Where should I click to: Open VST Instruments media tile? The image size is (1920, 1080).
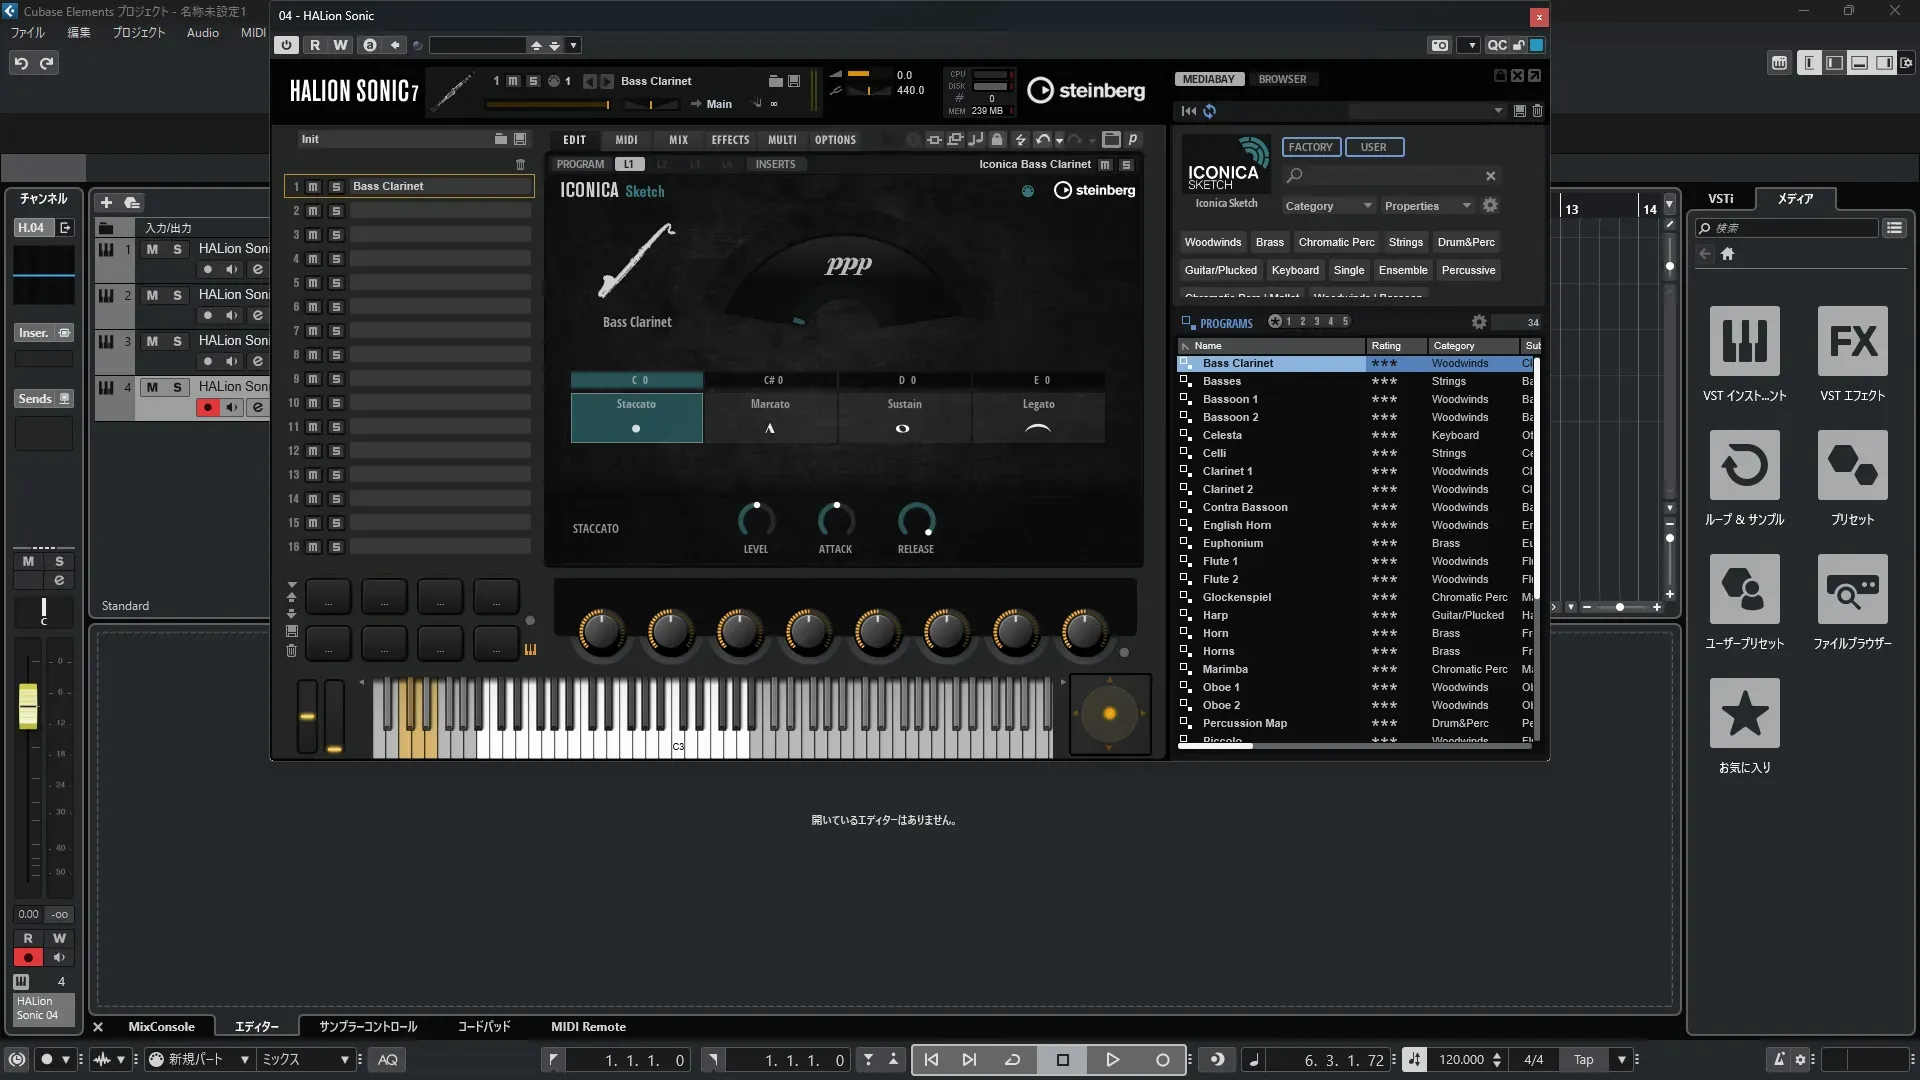pos(1744,342)
